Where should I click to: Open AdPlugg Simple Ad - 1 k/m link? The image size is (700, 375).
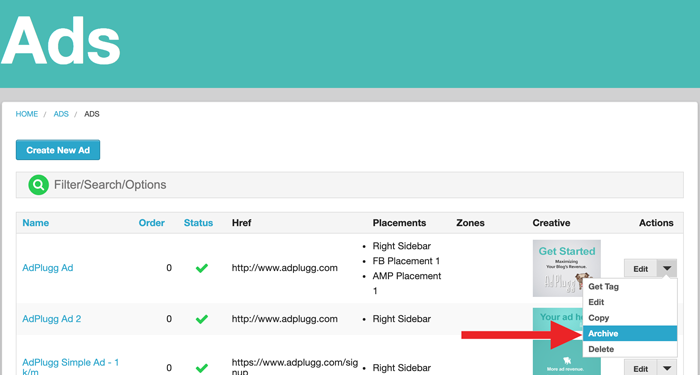tap(71, 367)
